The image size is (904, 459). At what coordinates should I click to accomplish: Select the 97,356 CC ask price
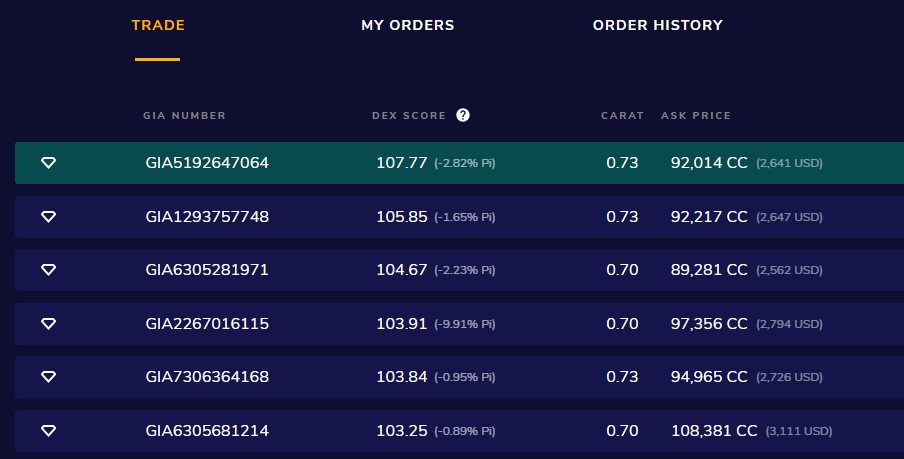(709, 324)
